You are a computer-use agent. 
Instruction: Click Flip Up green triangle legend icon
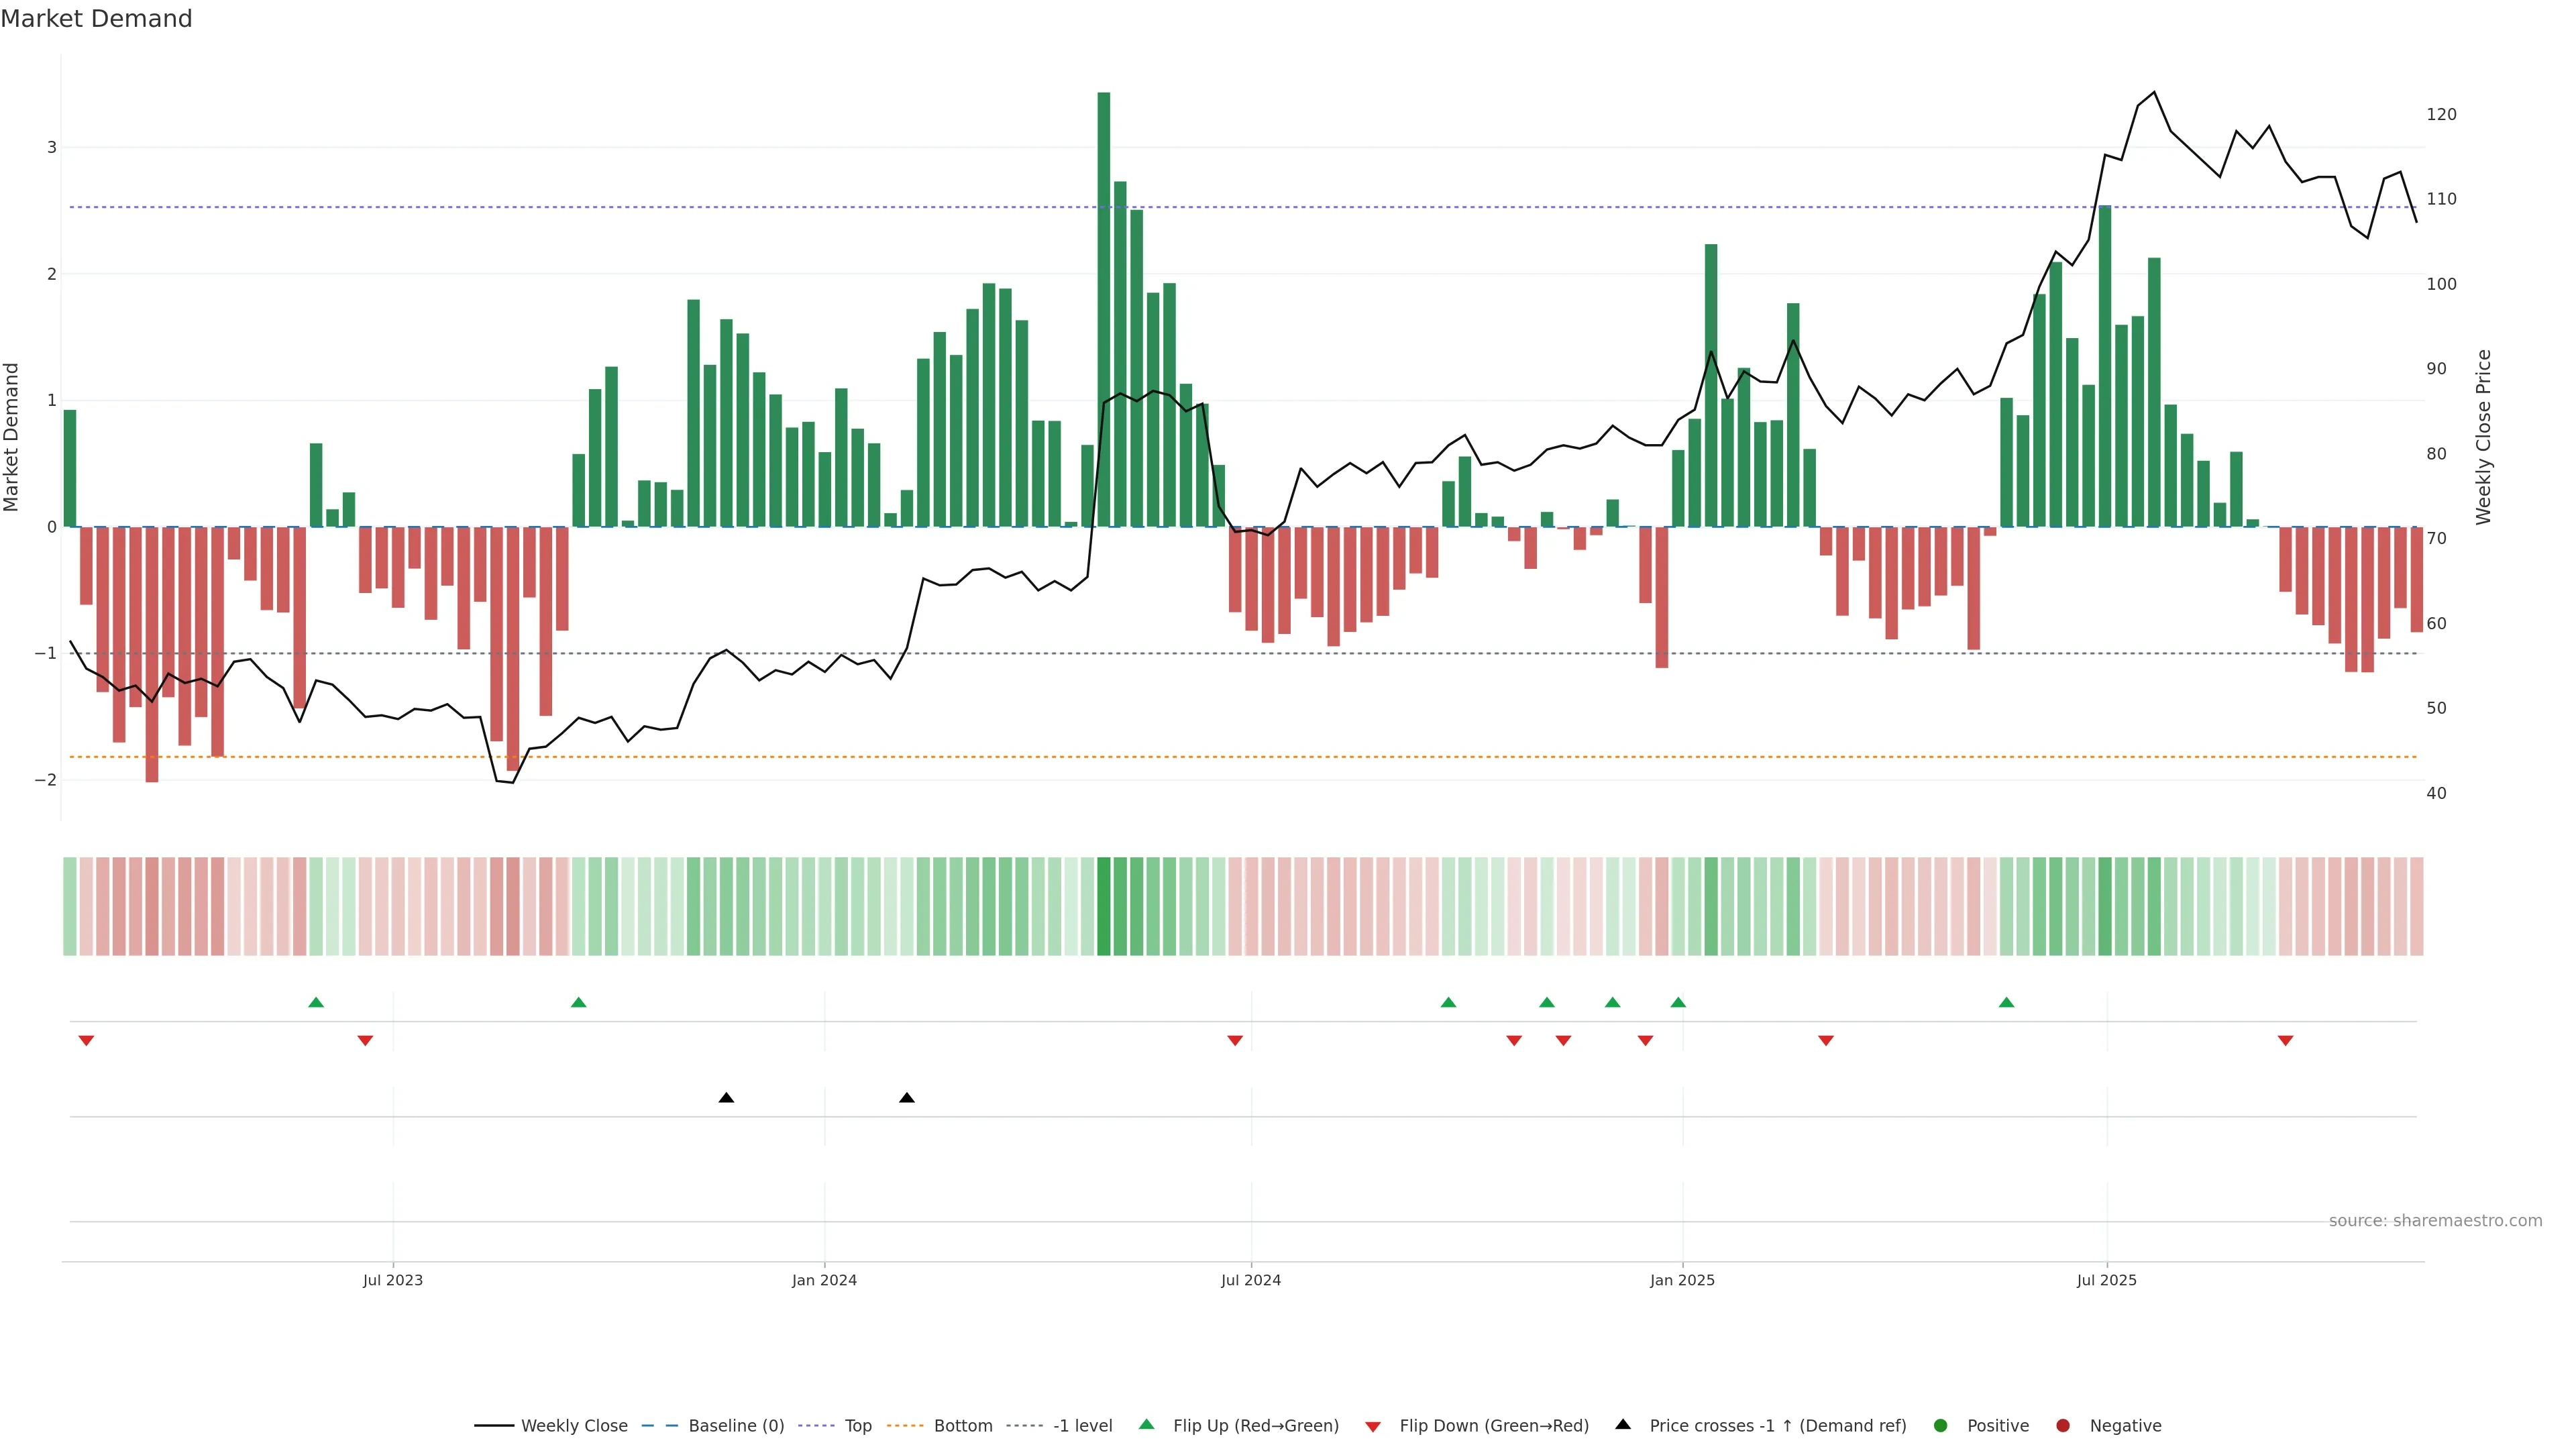coord(1147,1424)
